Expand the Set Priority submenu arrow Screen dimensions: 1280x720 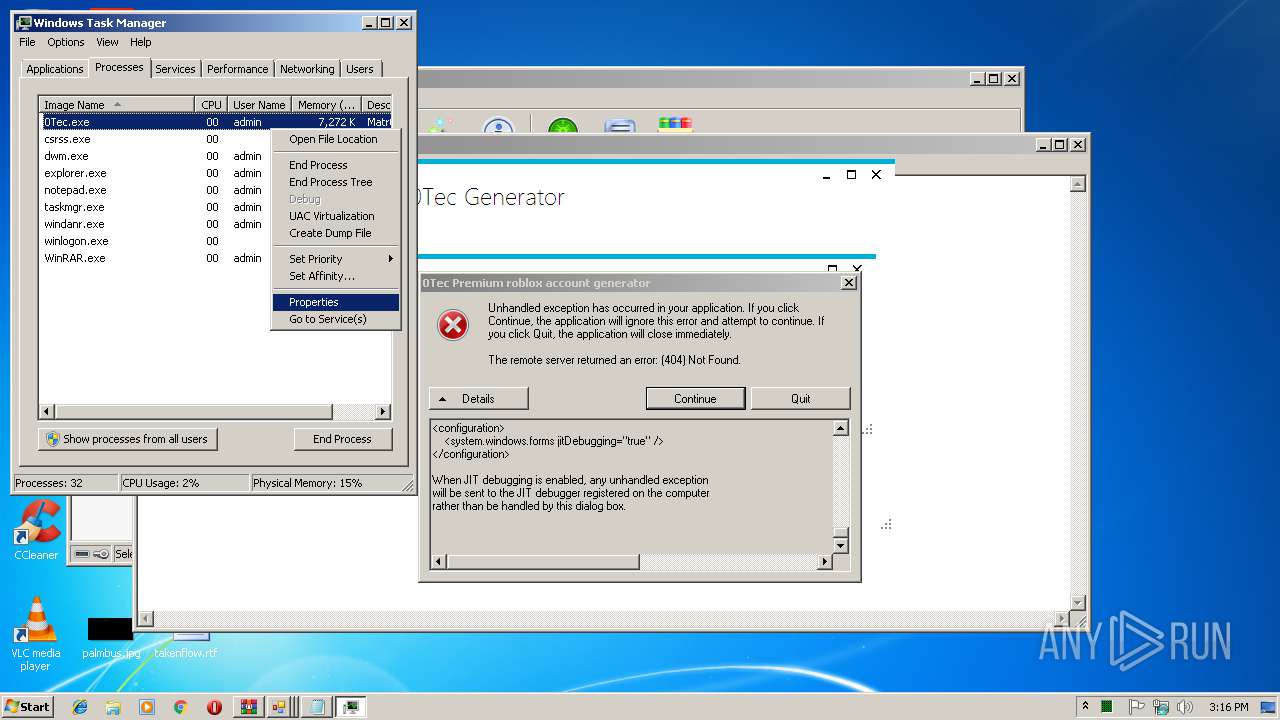[390, 259]
